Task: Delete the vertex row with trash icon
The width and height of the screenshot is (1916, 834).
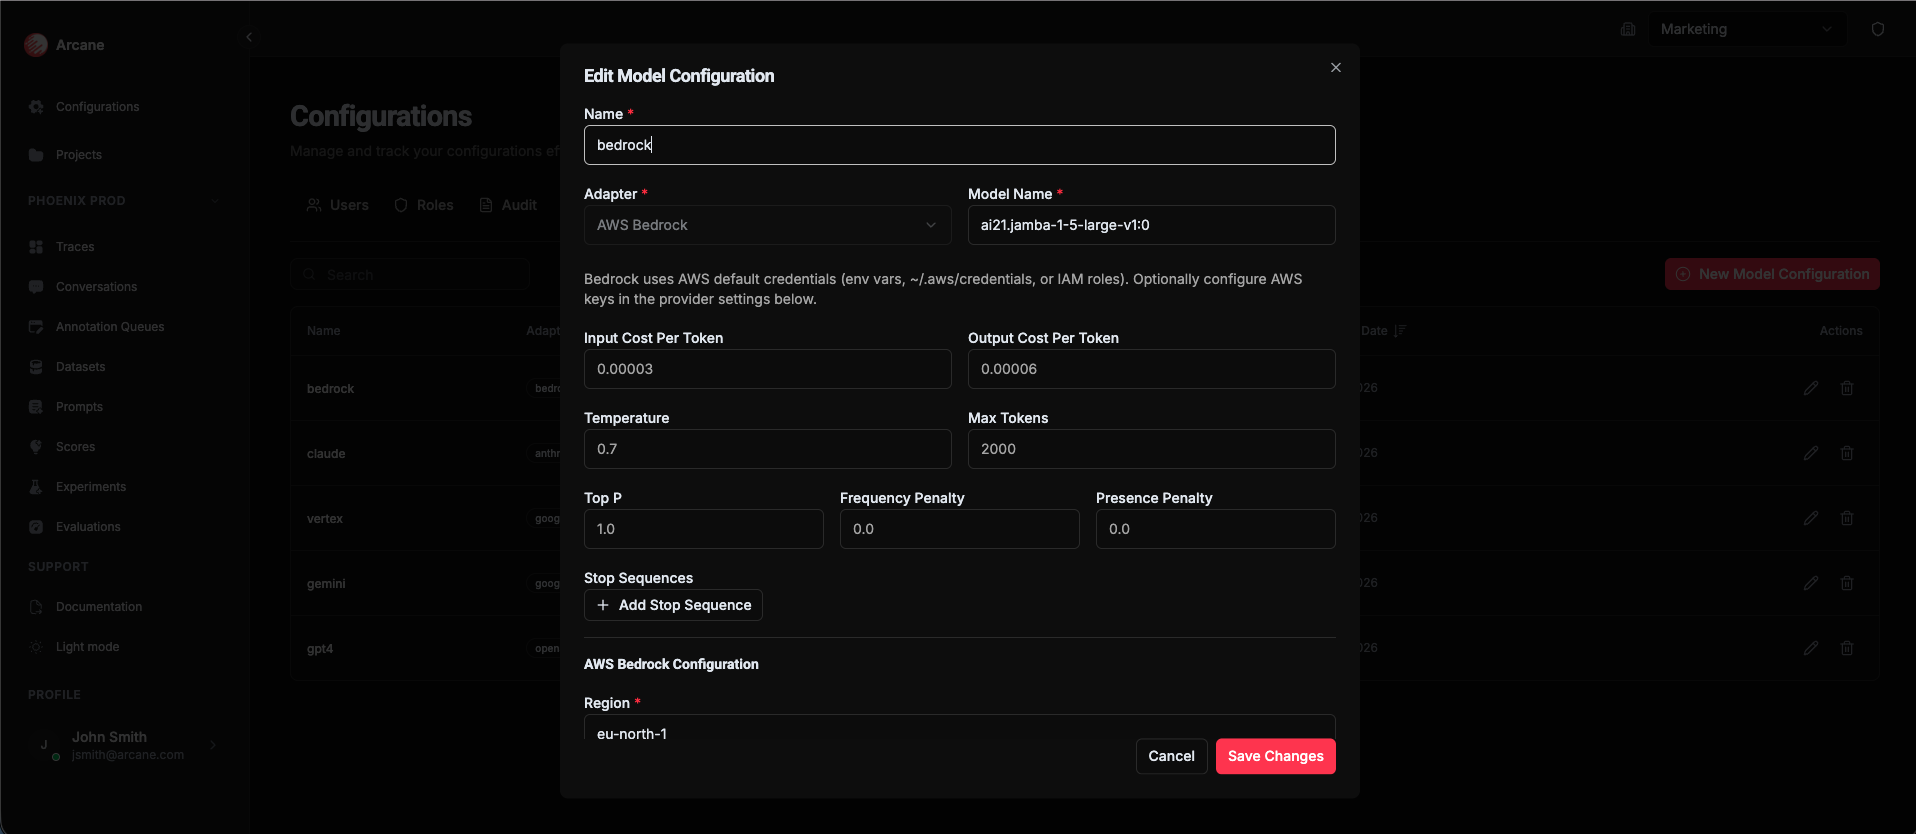Action: pyautogui.click(x=1847, y=518)
